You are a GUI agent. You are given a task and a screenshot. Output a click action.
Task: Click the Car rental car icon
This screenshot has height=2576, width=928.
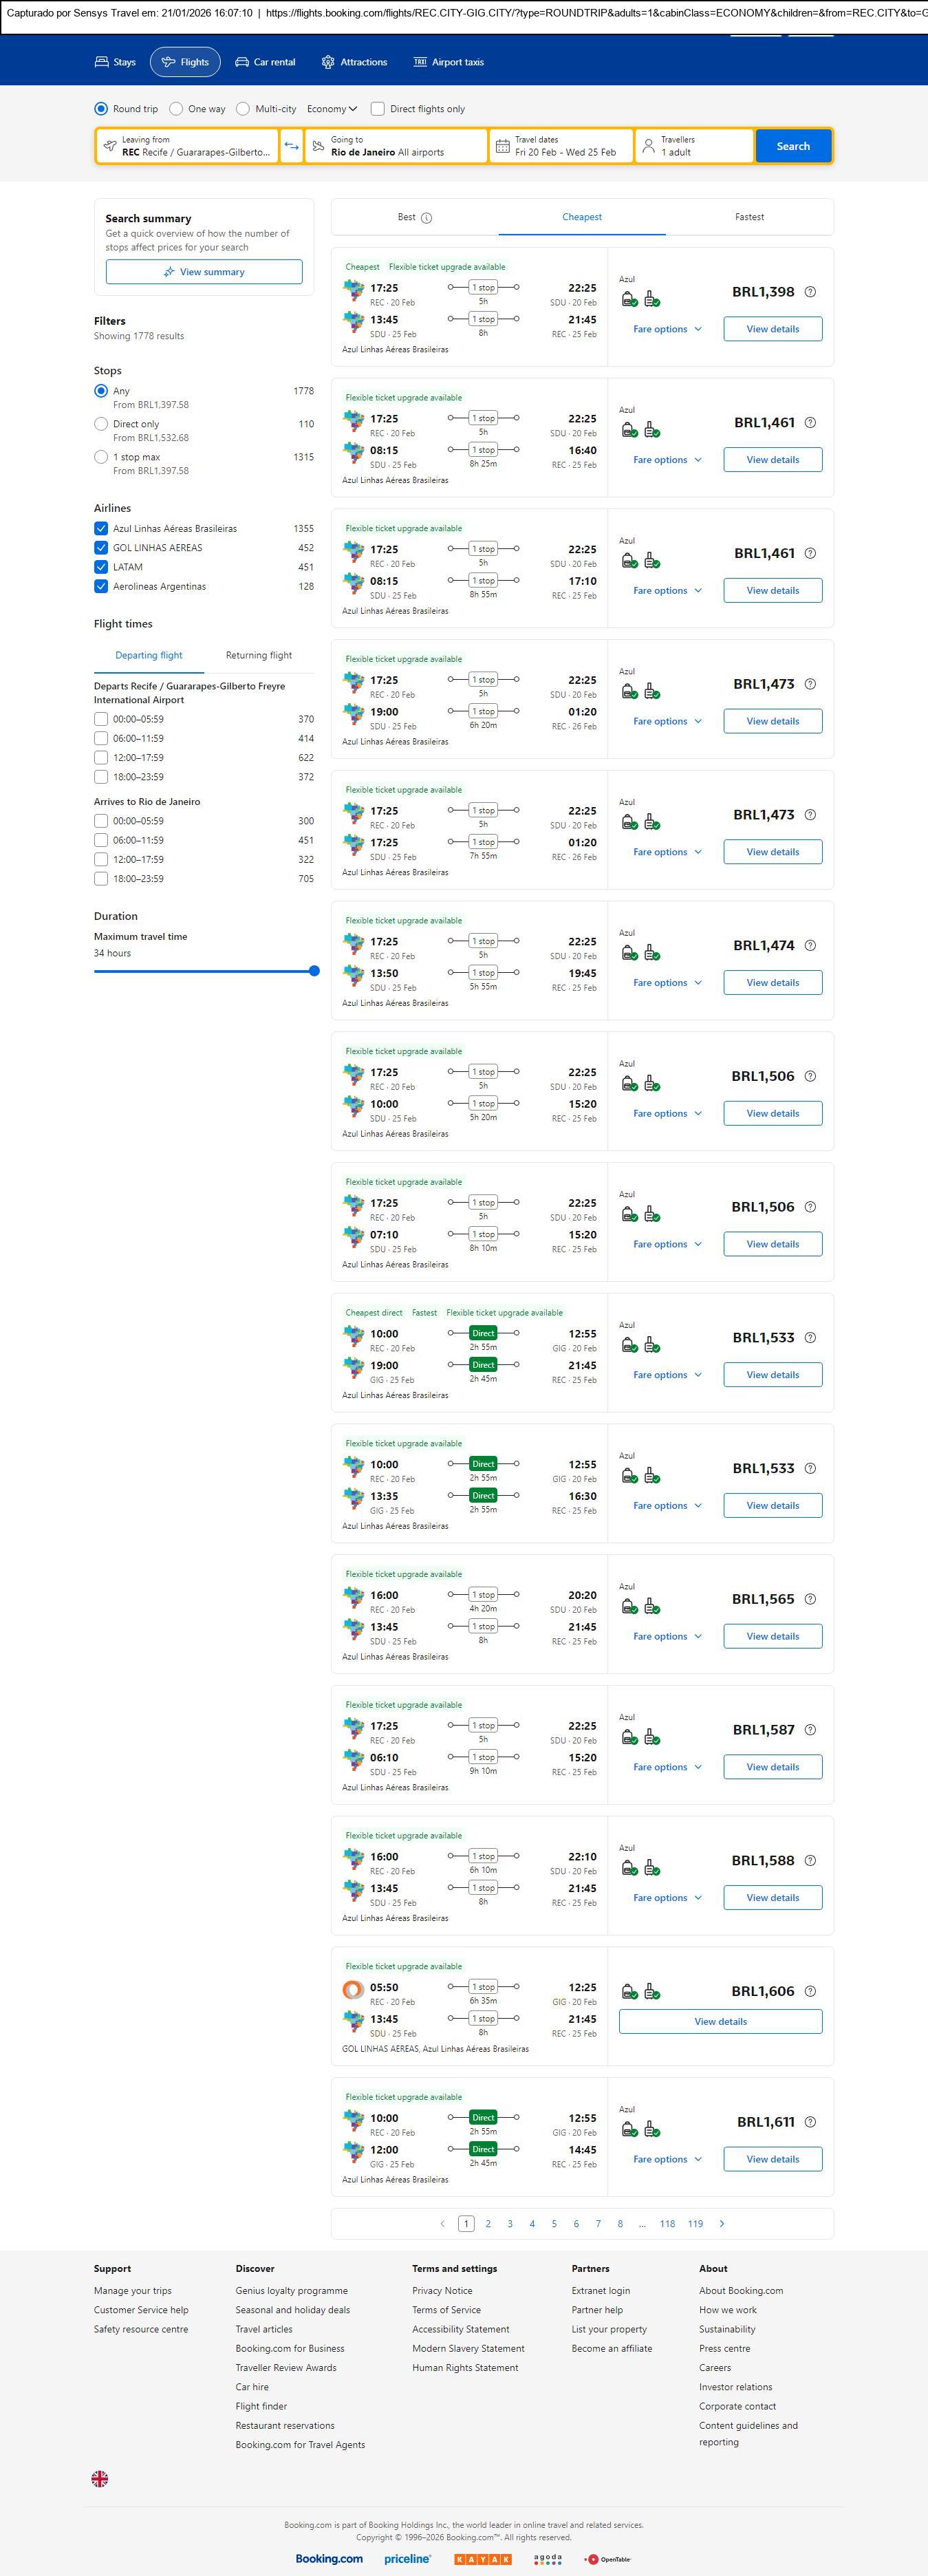(x=242, y=62)
